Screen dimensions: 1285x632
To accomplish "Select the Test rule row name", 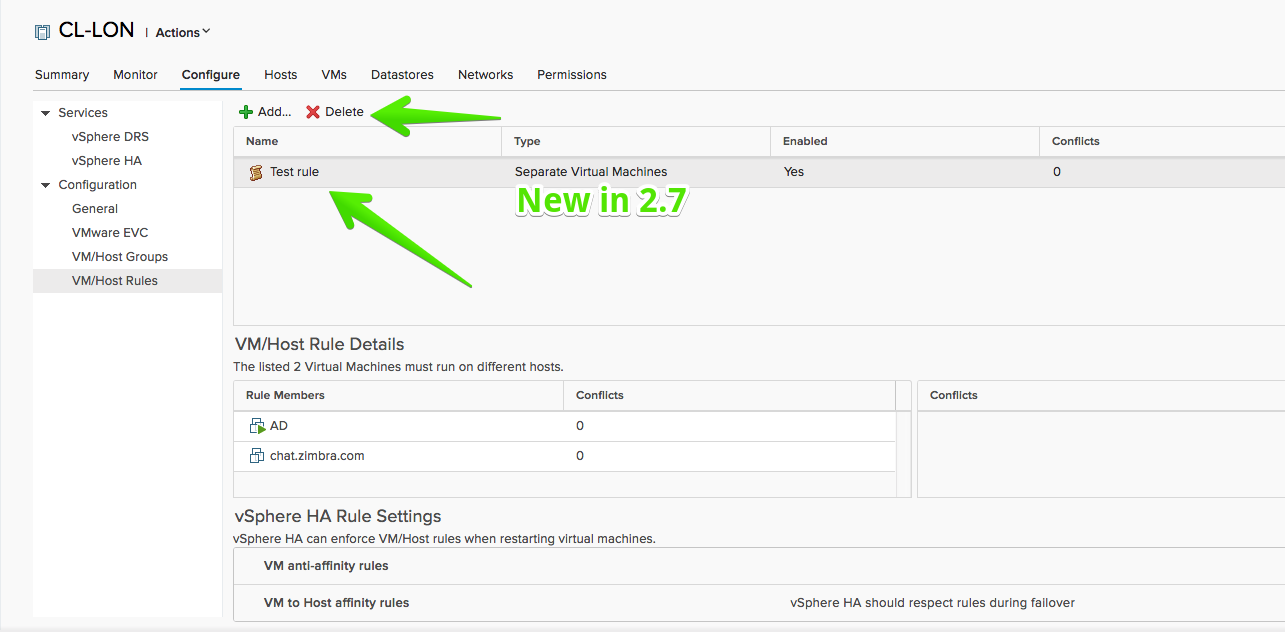I will coord(294,172).
